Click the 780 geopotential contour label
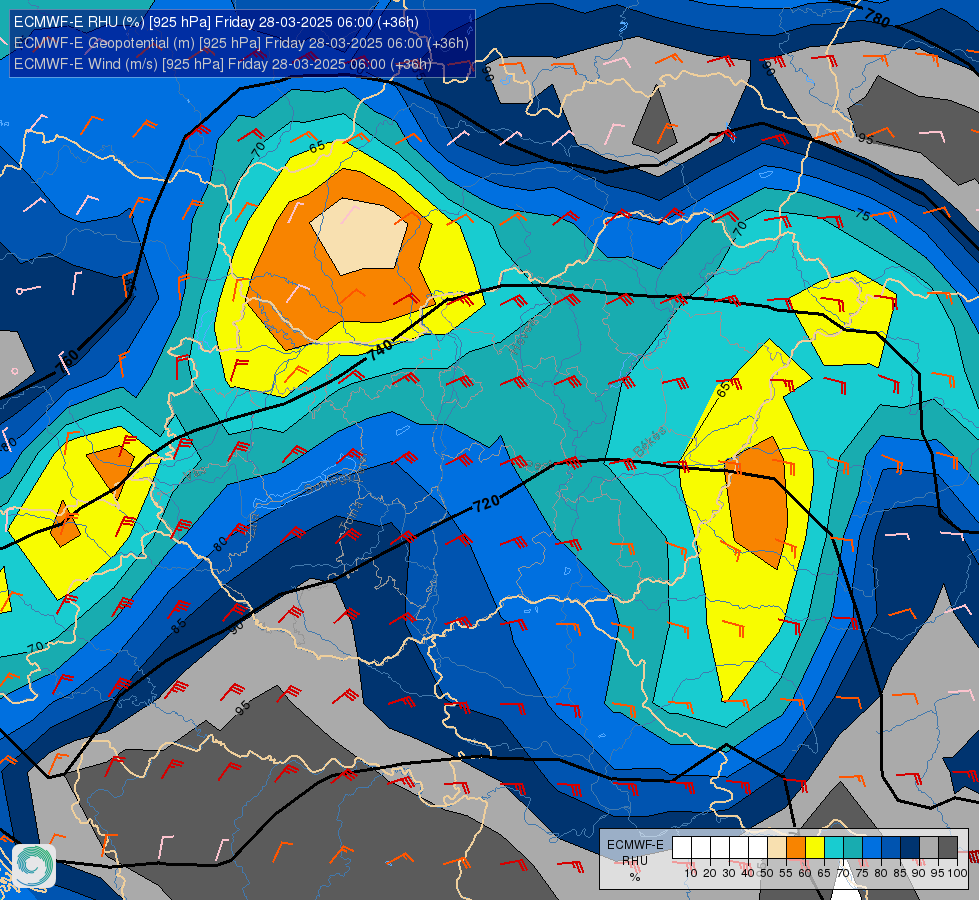This screenshot has height=900, width=979. (x=877, y=19)
